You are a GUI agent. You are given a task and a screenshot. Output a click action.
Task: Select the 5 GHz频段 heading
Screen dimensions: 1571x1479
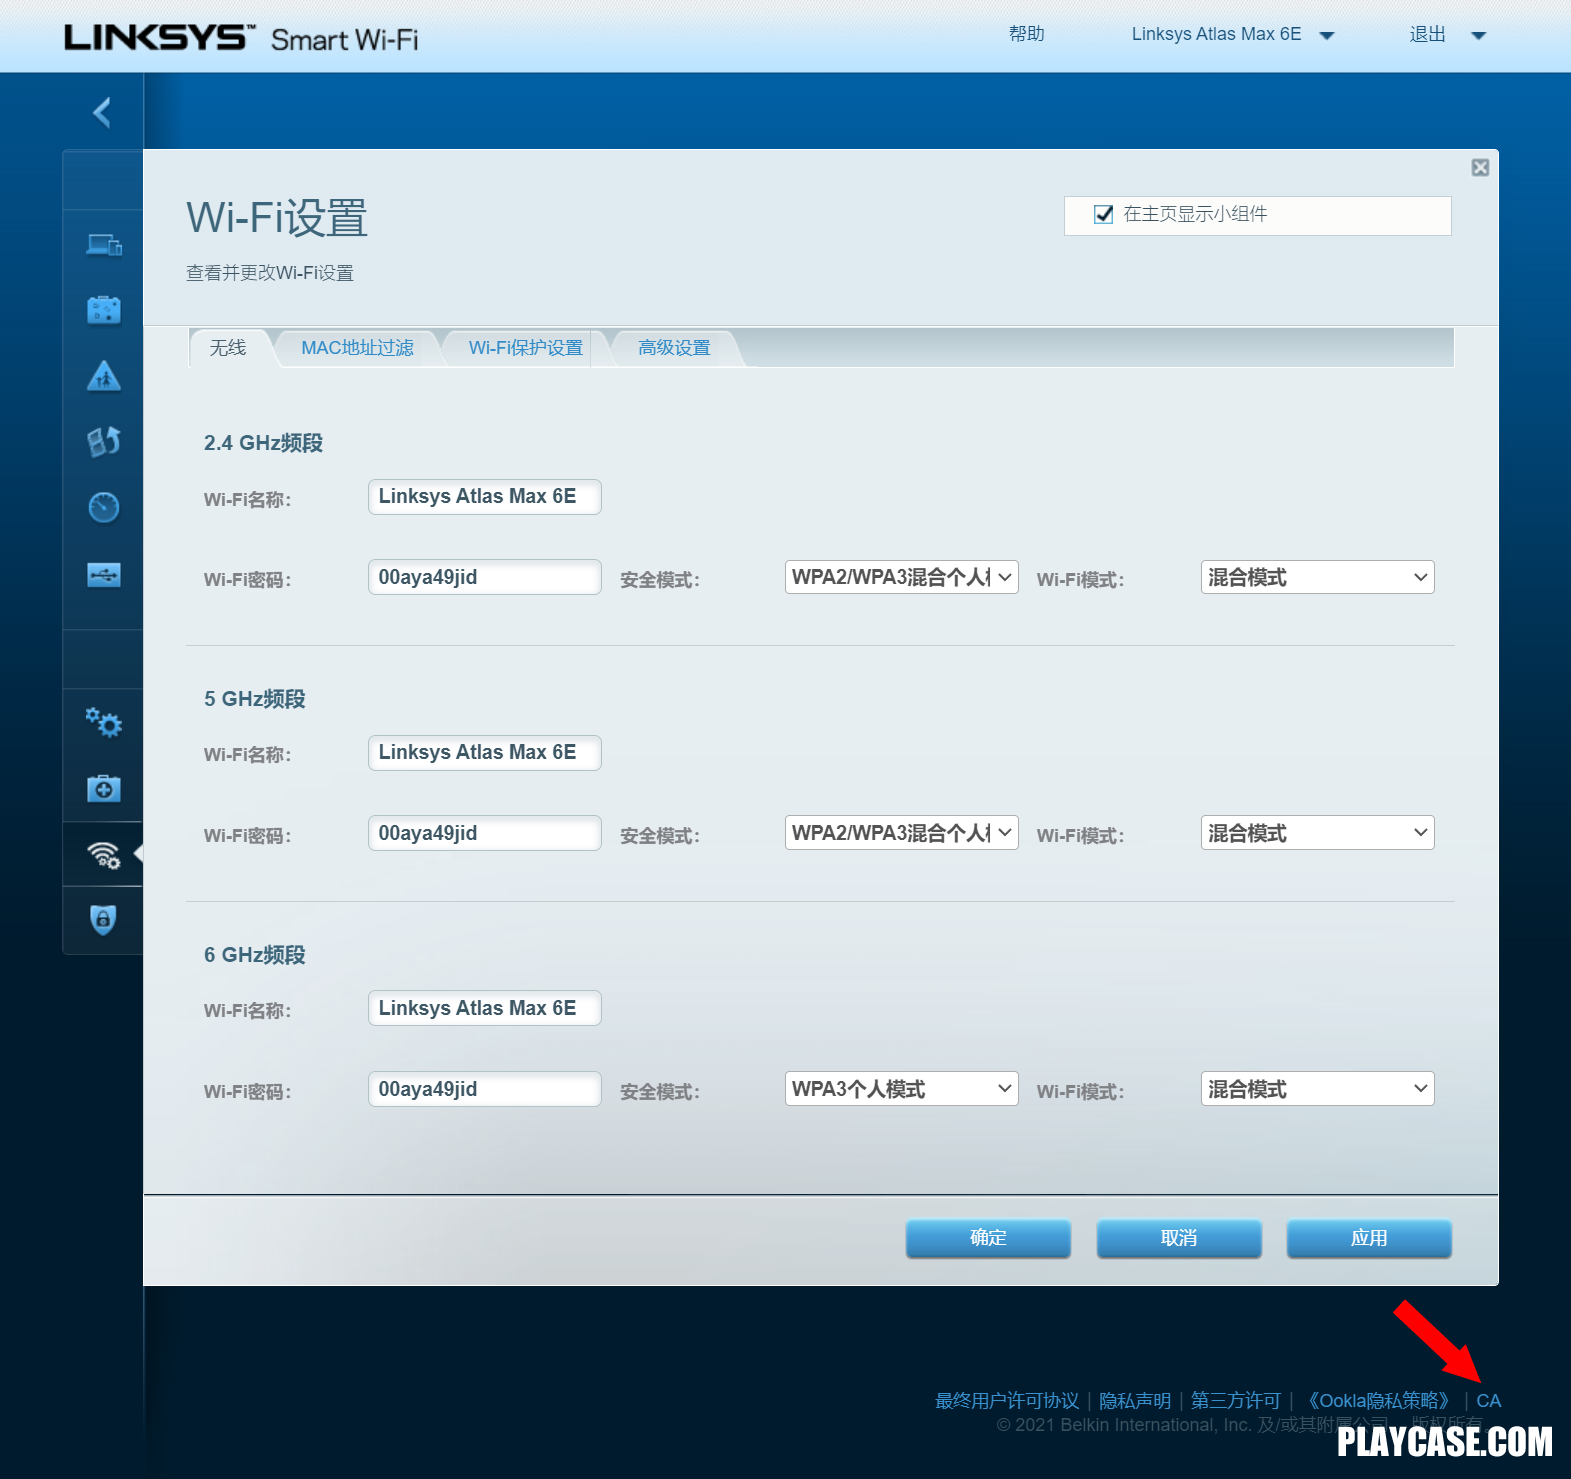254,699
